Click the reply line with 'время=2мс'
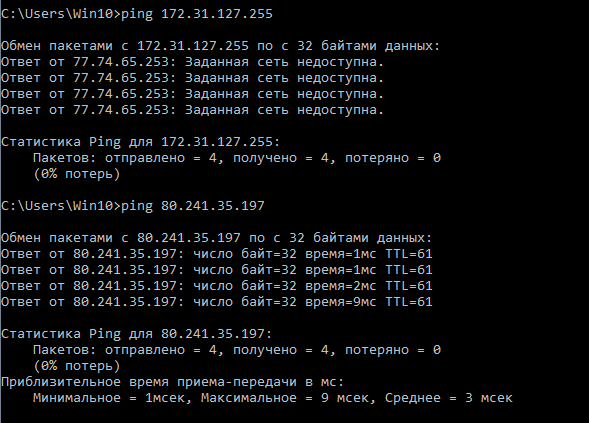This screenshot has height=423, width=589. (216, 286)
